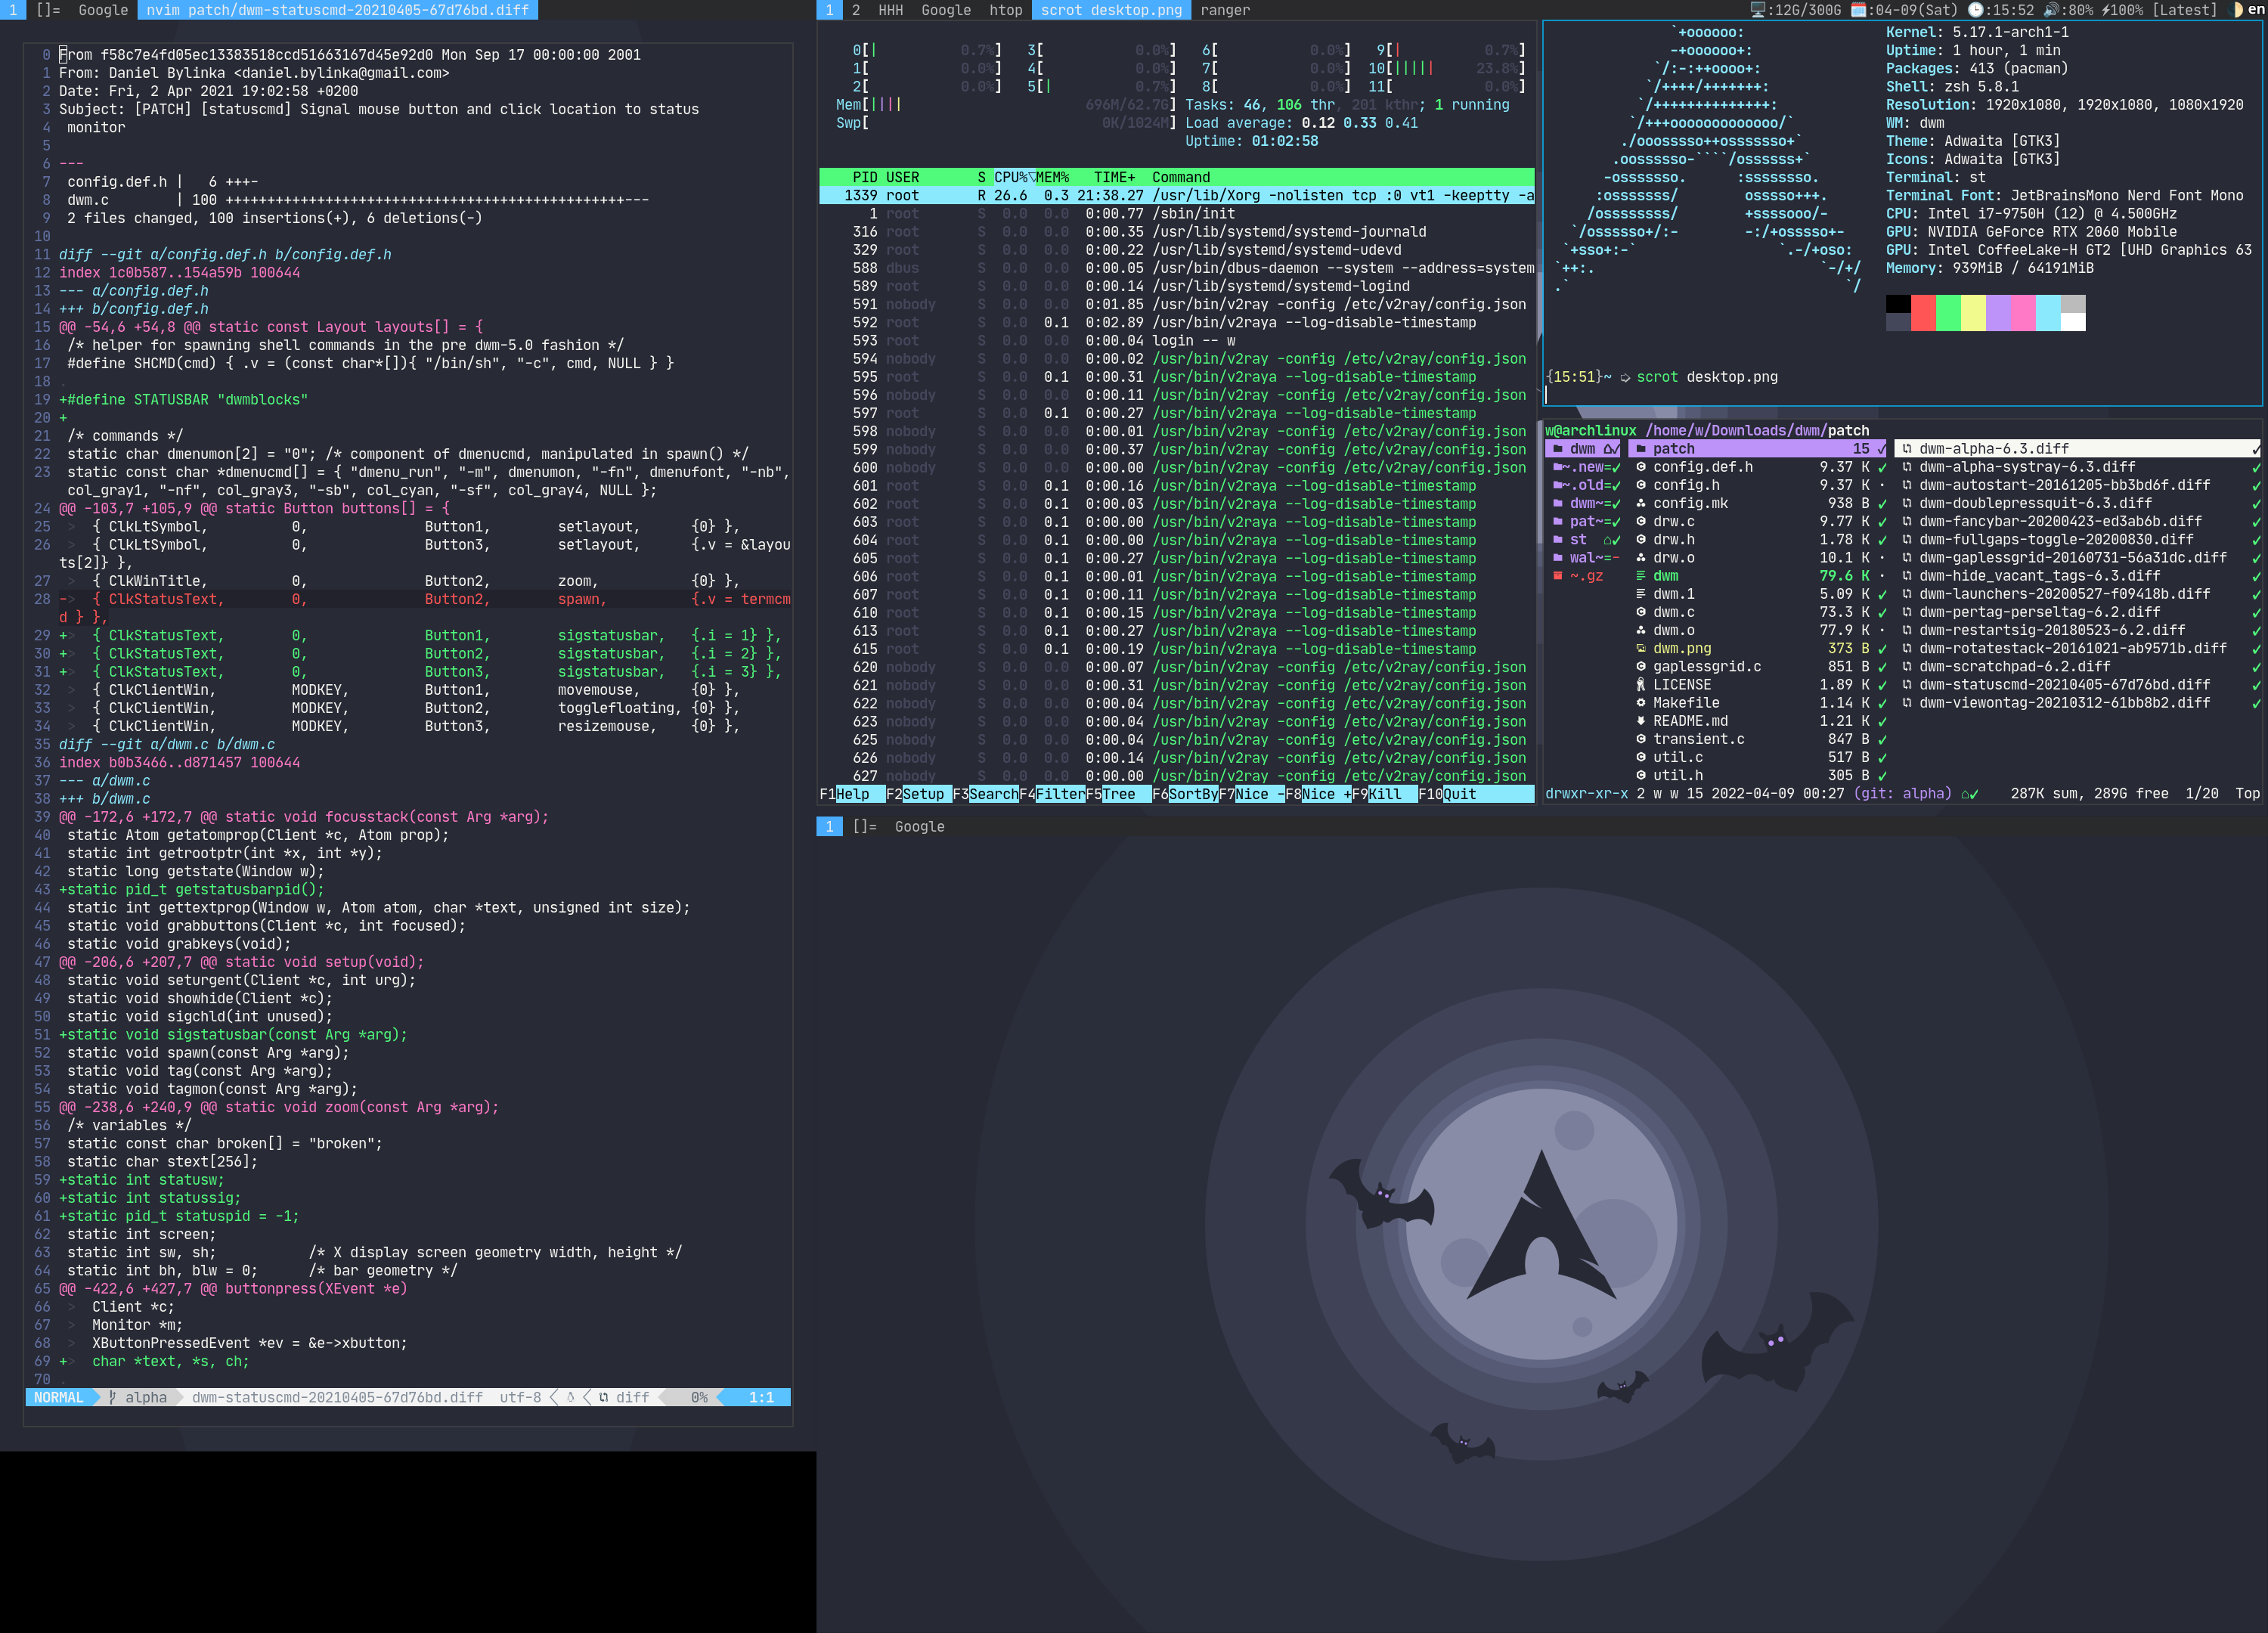Click the clock icon beside 15:52
The width and height of the screenshot is (2268, 1633).
pos(1975,10)
